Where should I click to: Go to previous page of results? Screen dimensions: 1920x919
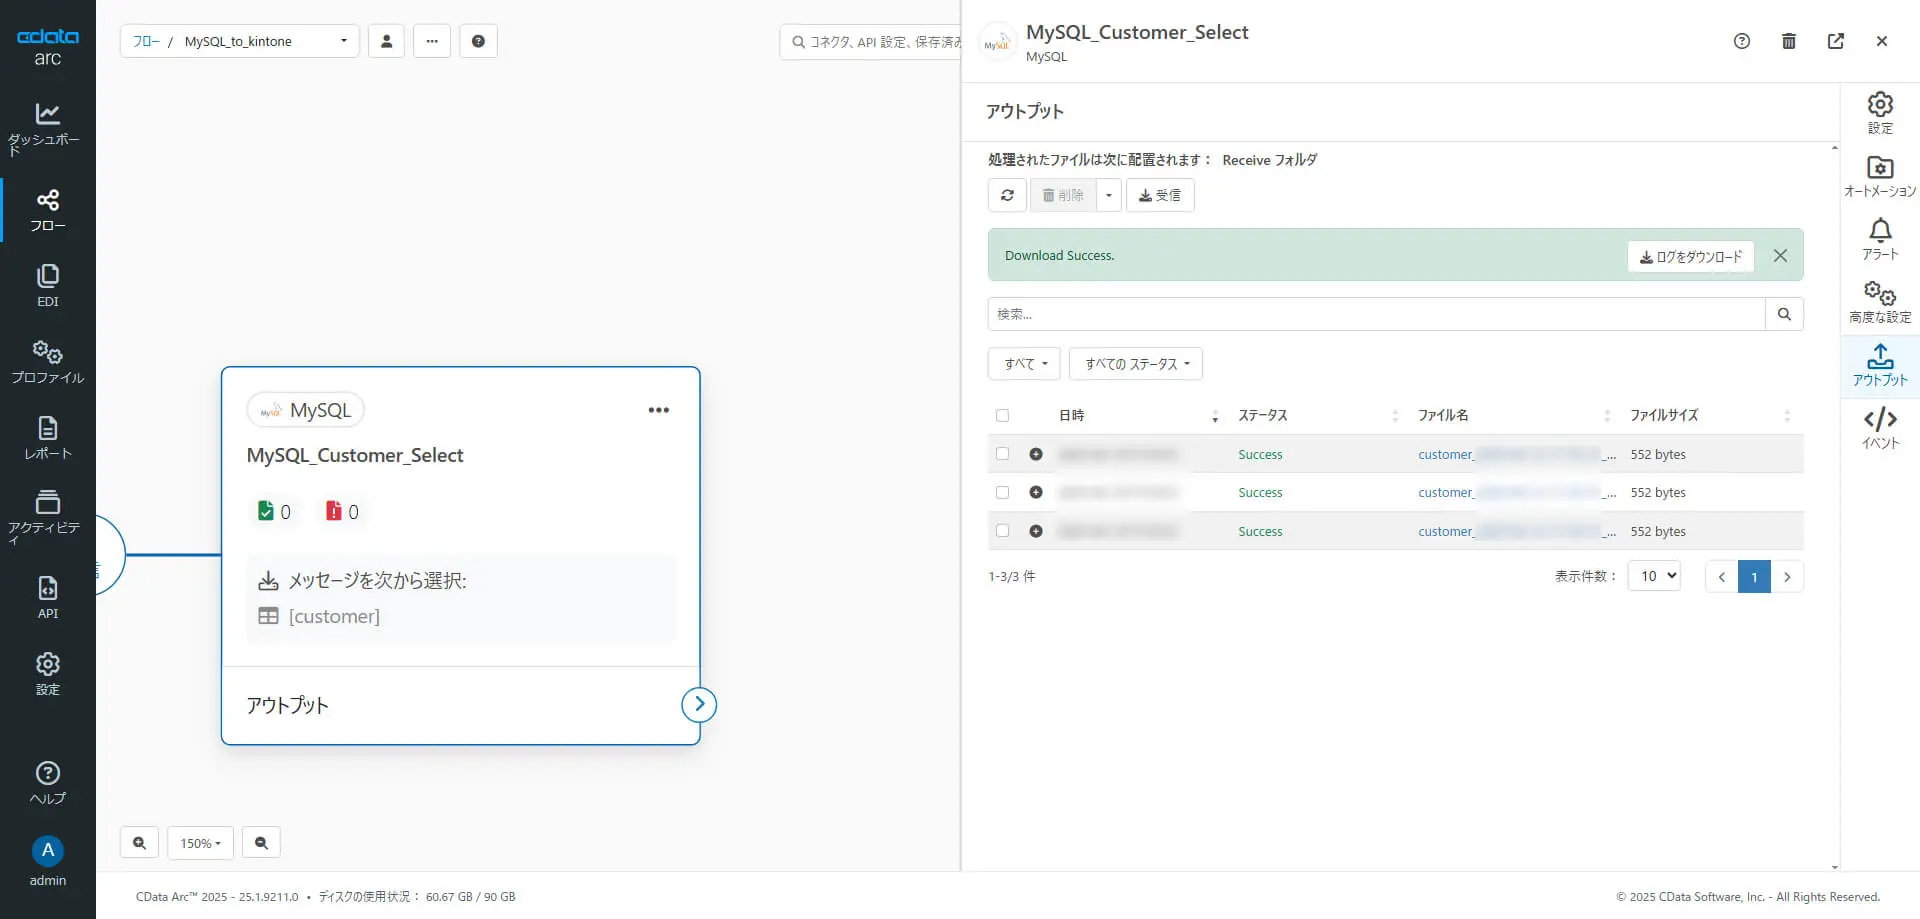pyautogui.click(x=1721, y=576)
